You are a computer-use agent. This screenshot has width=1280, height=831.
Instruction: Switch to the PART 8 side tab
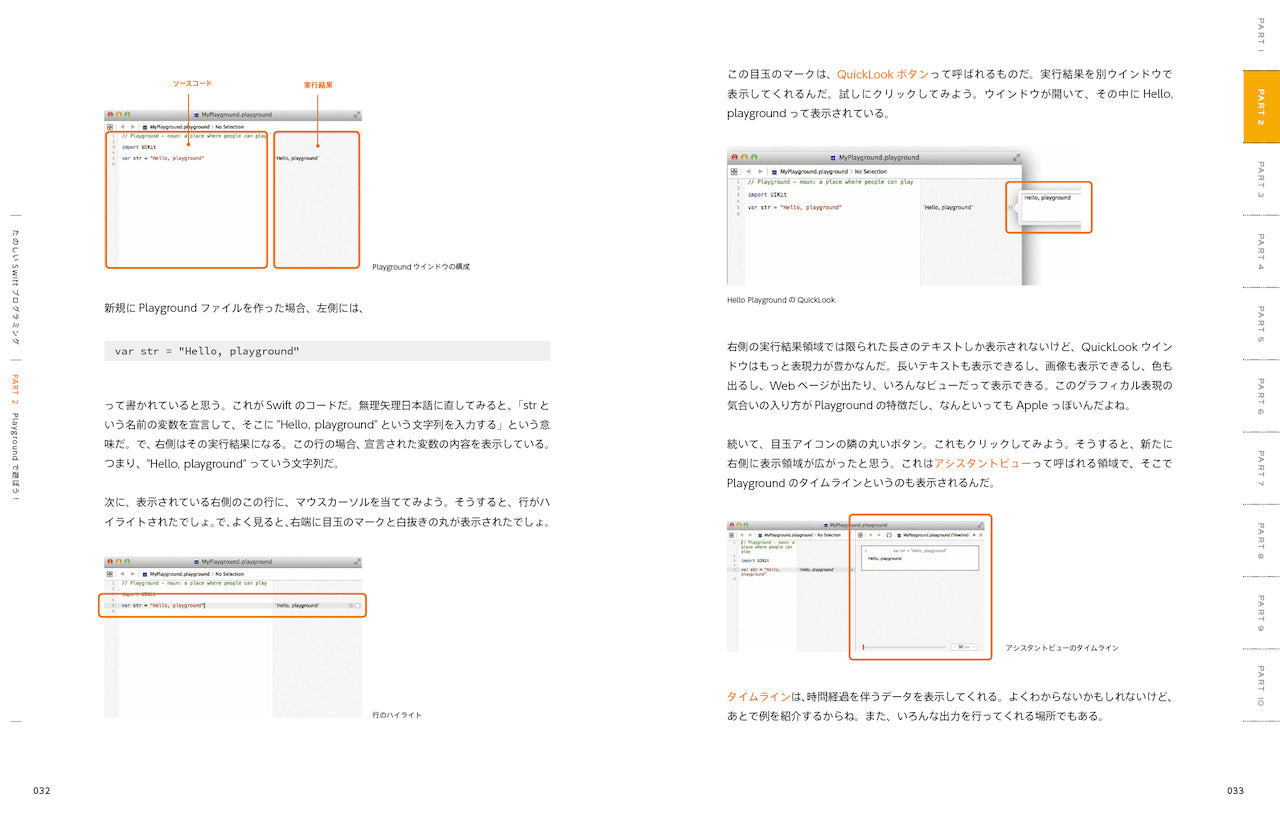(1261, 540)
